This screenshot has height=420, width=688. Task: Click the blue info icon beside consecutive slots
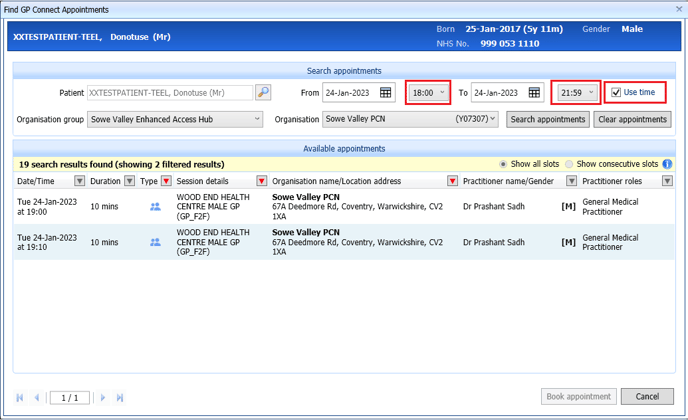click(x=667, y=164)
